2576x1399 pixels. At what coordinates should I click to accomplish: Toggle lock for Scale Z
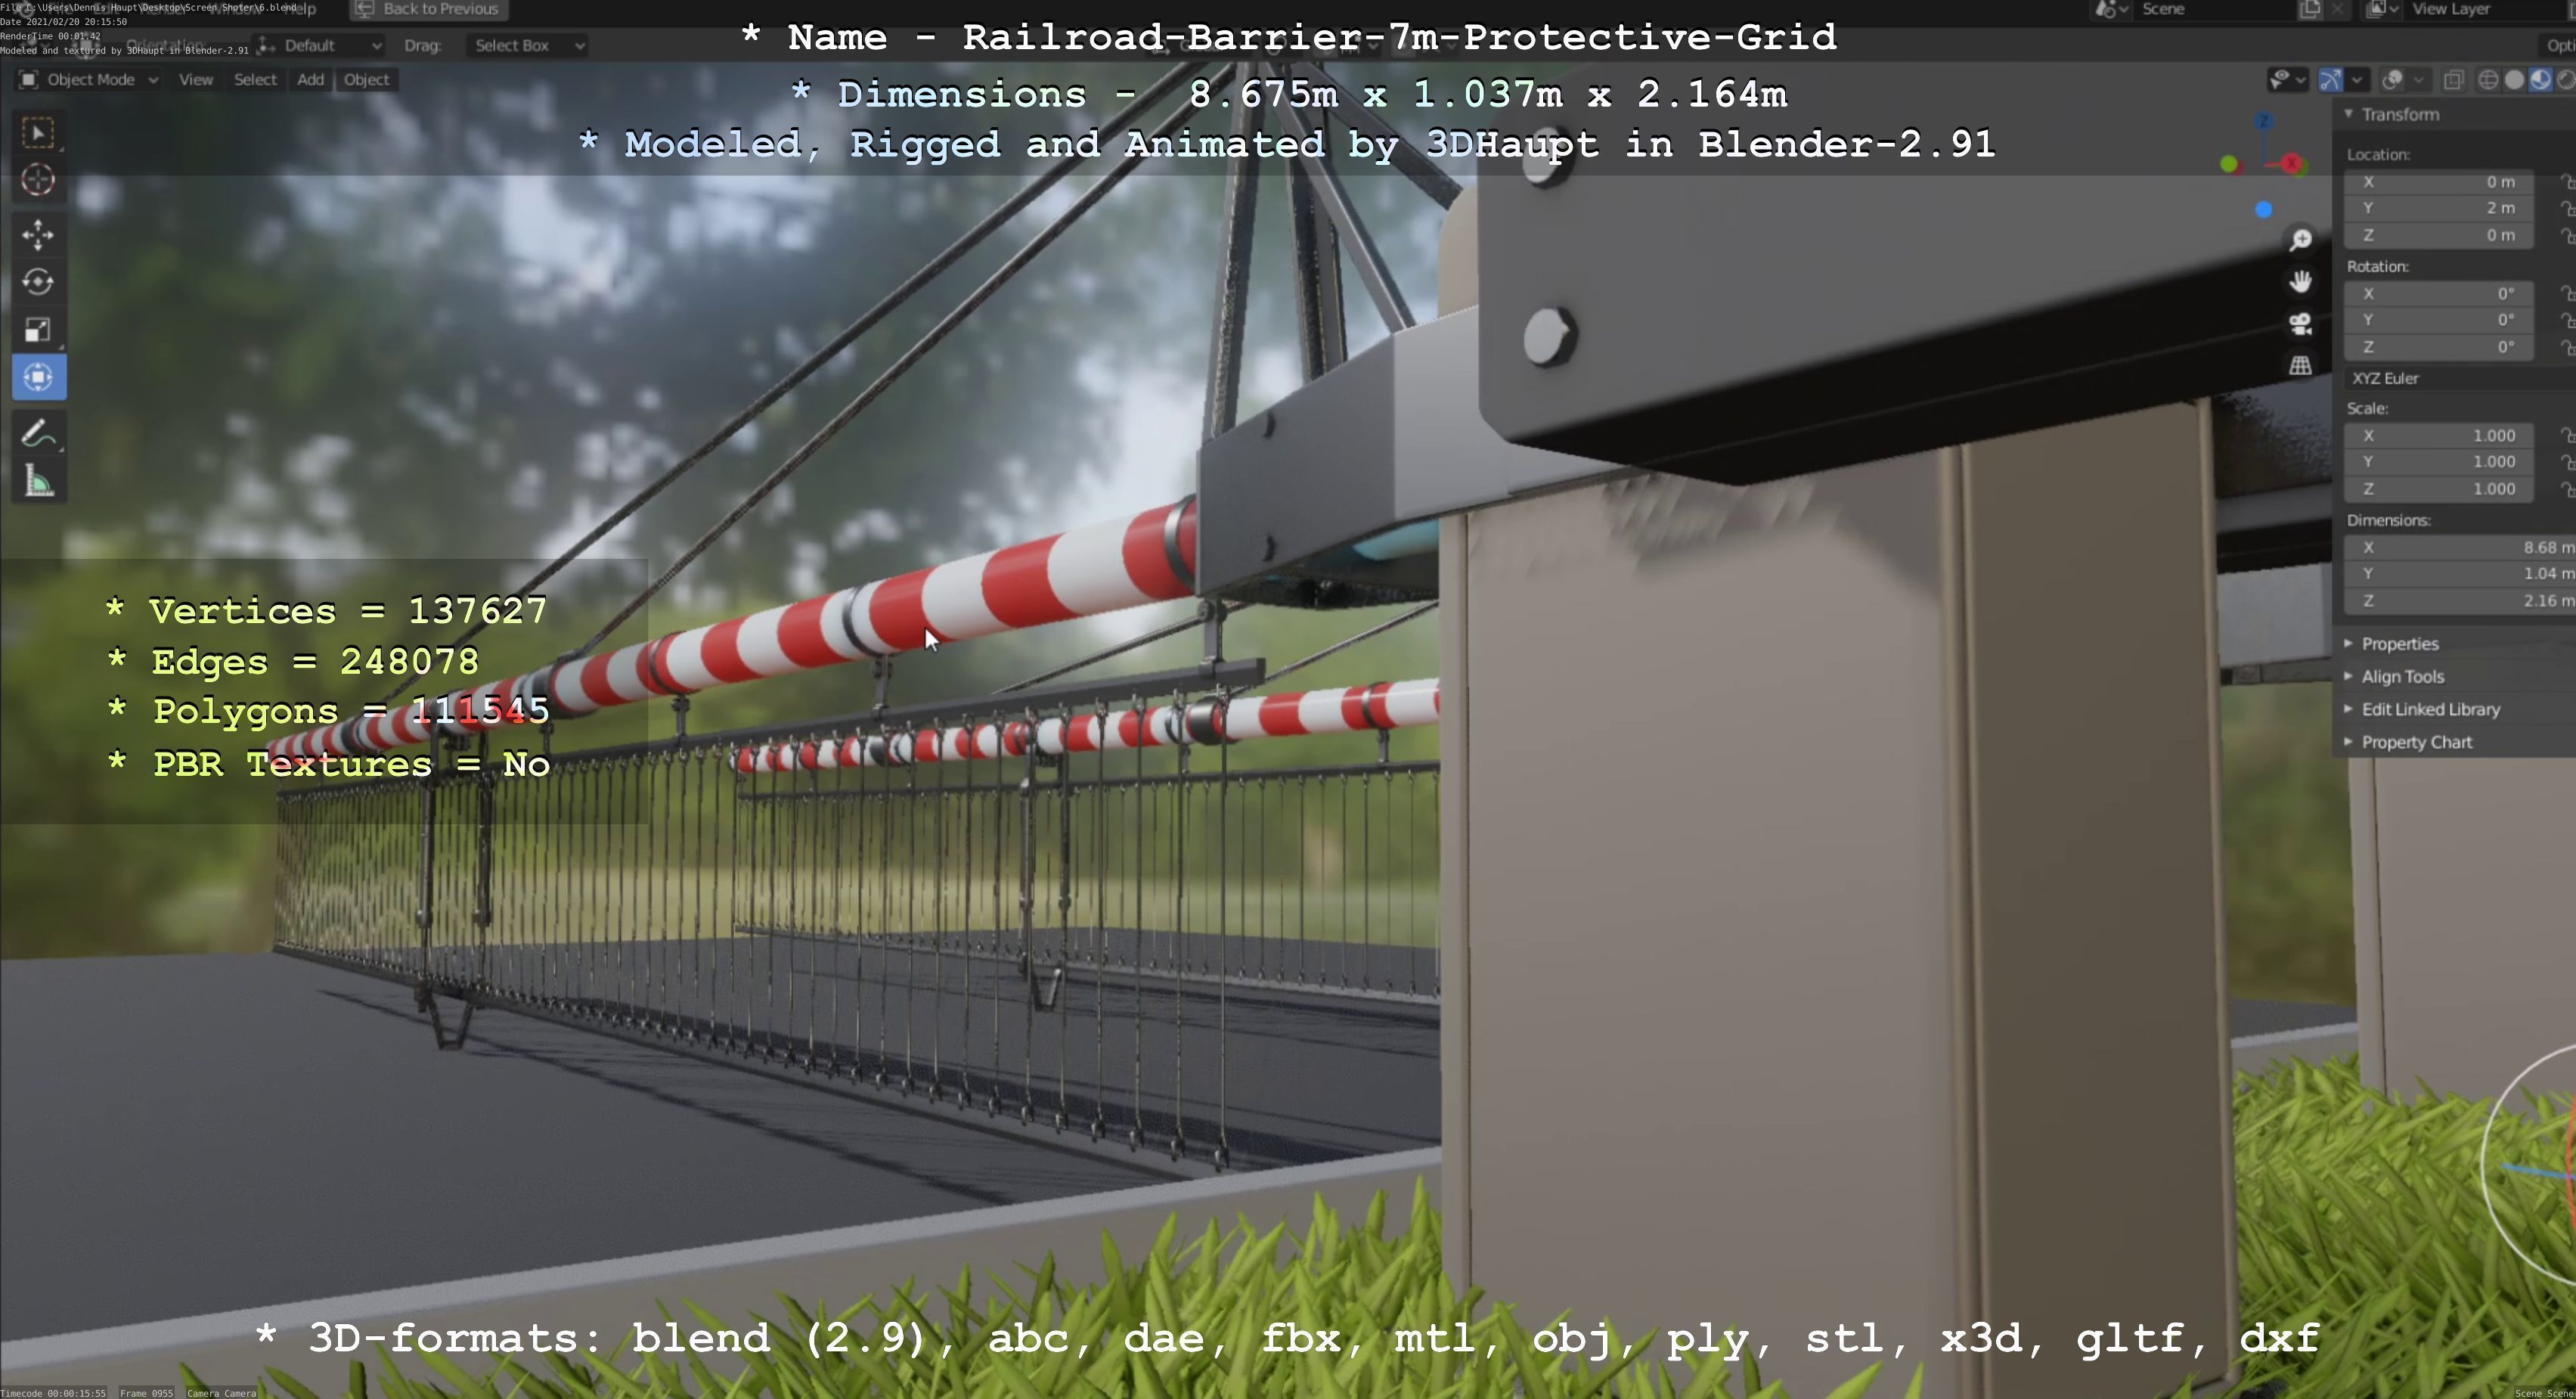[2567, 489]
